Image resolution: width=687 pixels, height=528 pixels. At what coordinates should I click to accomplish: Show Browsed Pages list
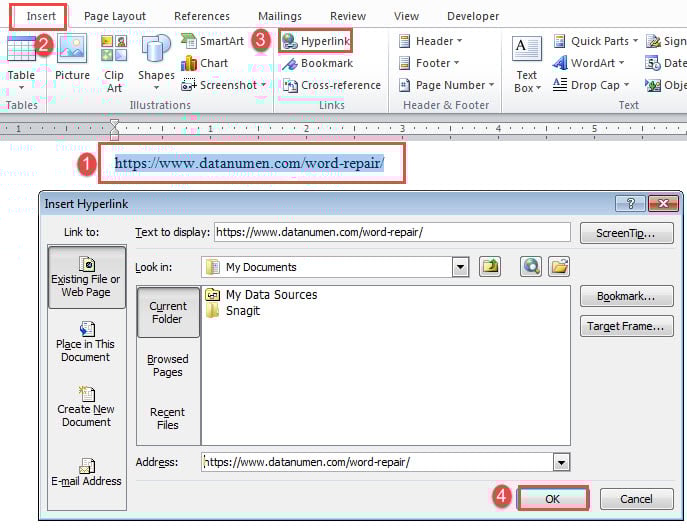click(x=168, y=365)
